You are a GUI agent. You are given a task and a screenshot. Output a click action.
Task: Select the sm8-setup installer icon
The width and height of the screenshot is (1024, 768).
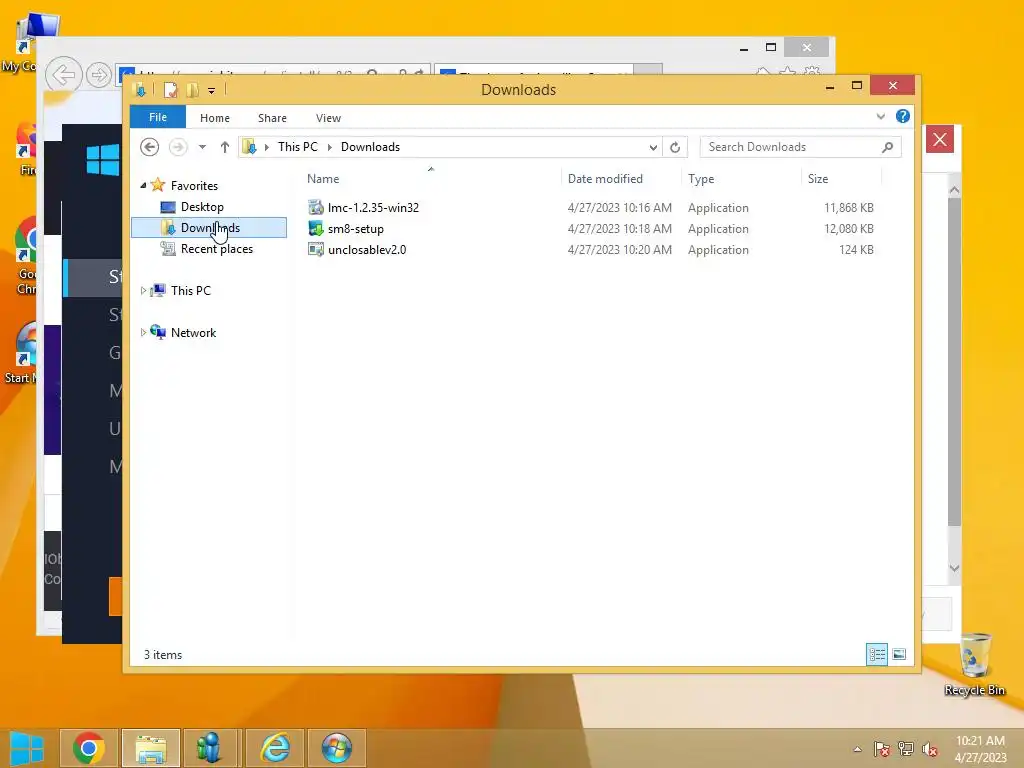click(316, 229)
